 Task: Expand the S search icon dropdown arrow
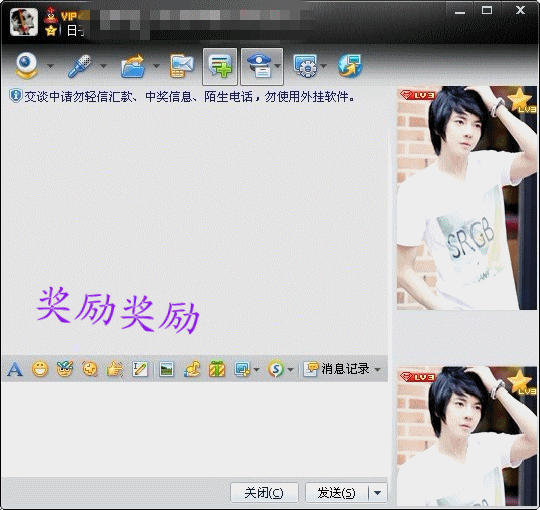[290, 370]
